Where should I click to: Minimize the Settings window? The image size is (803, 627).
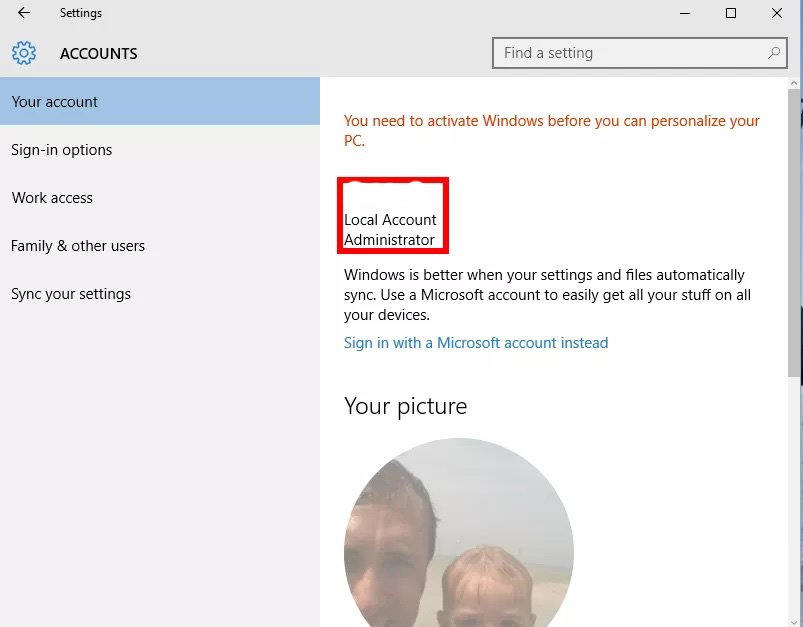point(684,13)
